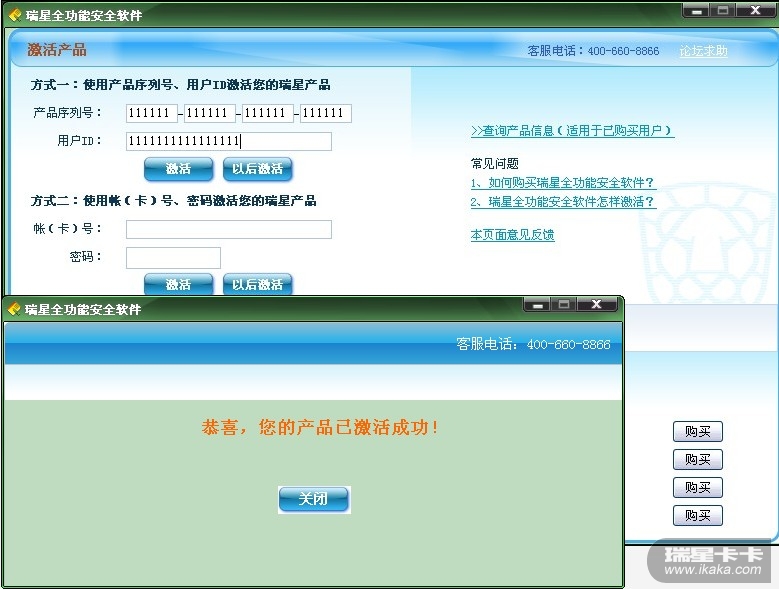Open 查询产品信息(适用于已购买用户) link
779x589 pixels.
coord(573,131)
